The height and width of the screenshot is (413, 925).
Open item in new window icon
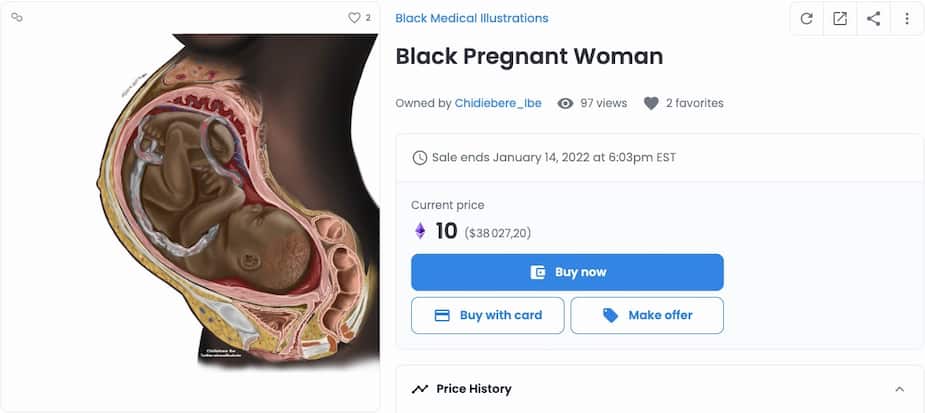coord(840,18)
